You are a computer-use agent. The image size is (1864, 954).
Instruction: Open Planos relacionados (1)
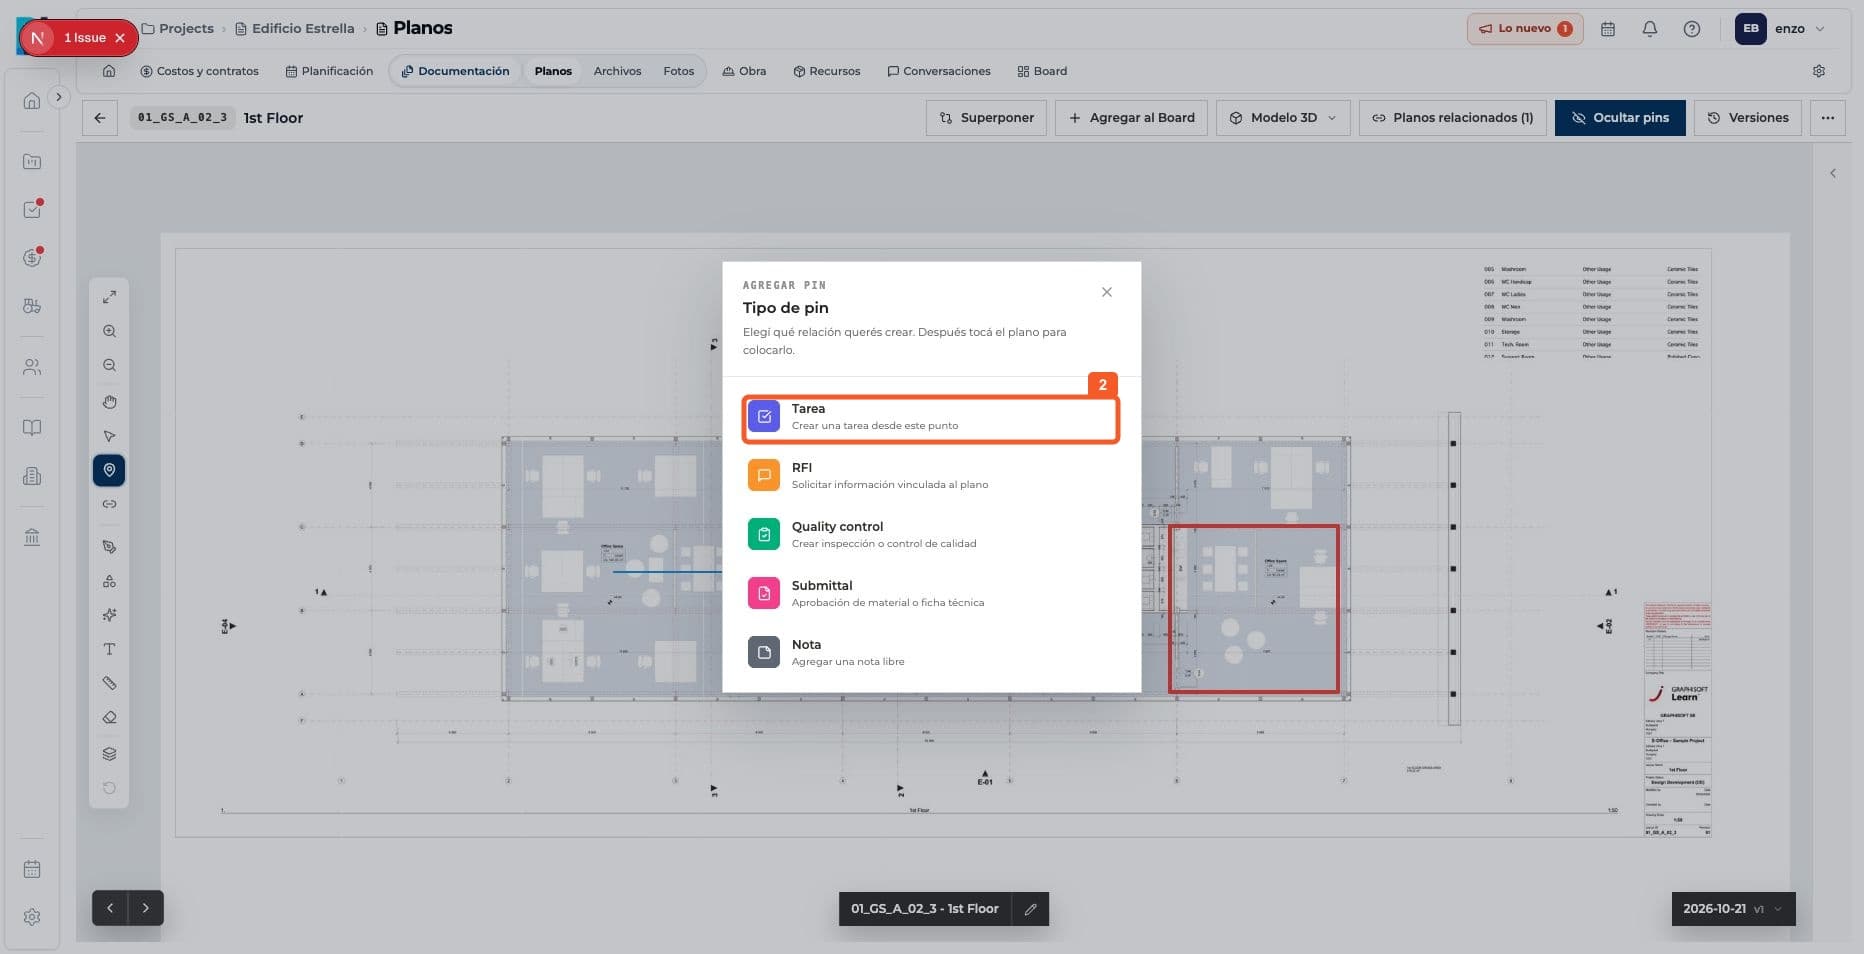(1452, 118)
